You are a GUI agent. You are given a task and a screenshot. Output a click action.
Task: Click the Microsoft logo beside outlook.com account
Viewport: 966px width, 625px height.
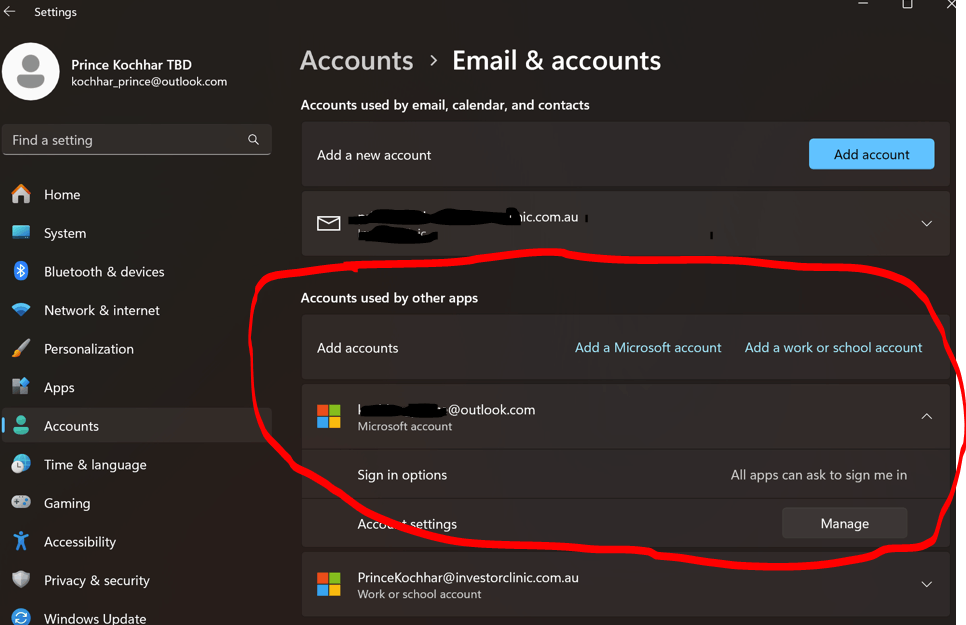pyautogui.click(x=328, y=417)
